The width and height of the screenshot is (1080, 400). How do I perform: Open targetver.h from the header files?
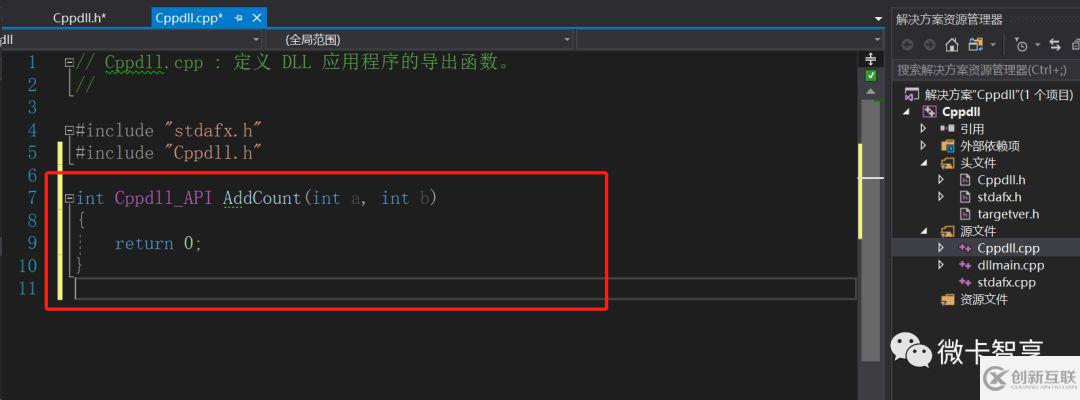pyautogui.click(x=1008, y=214)
